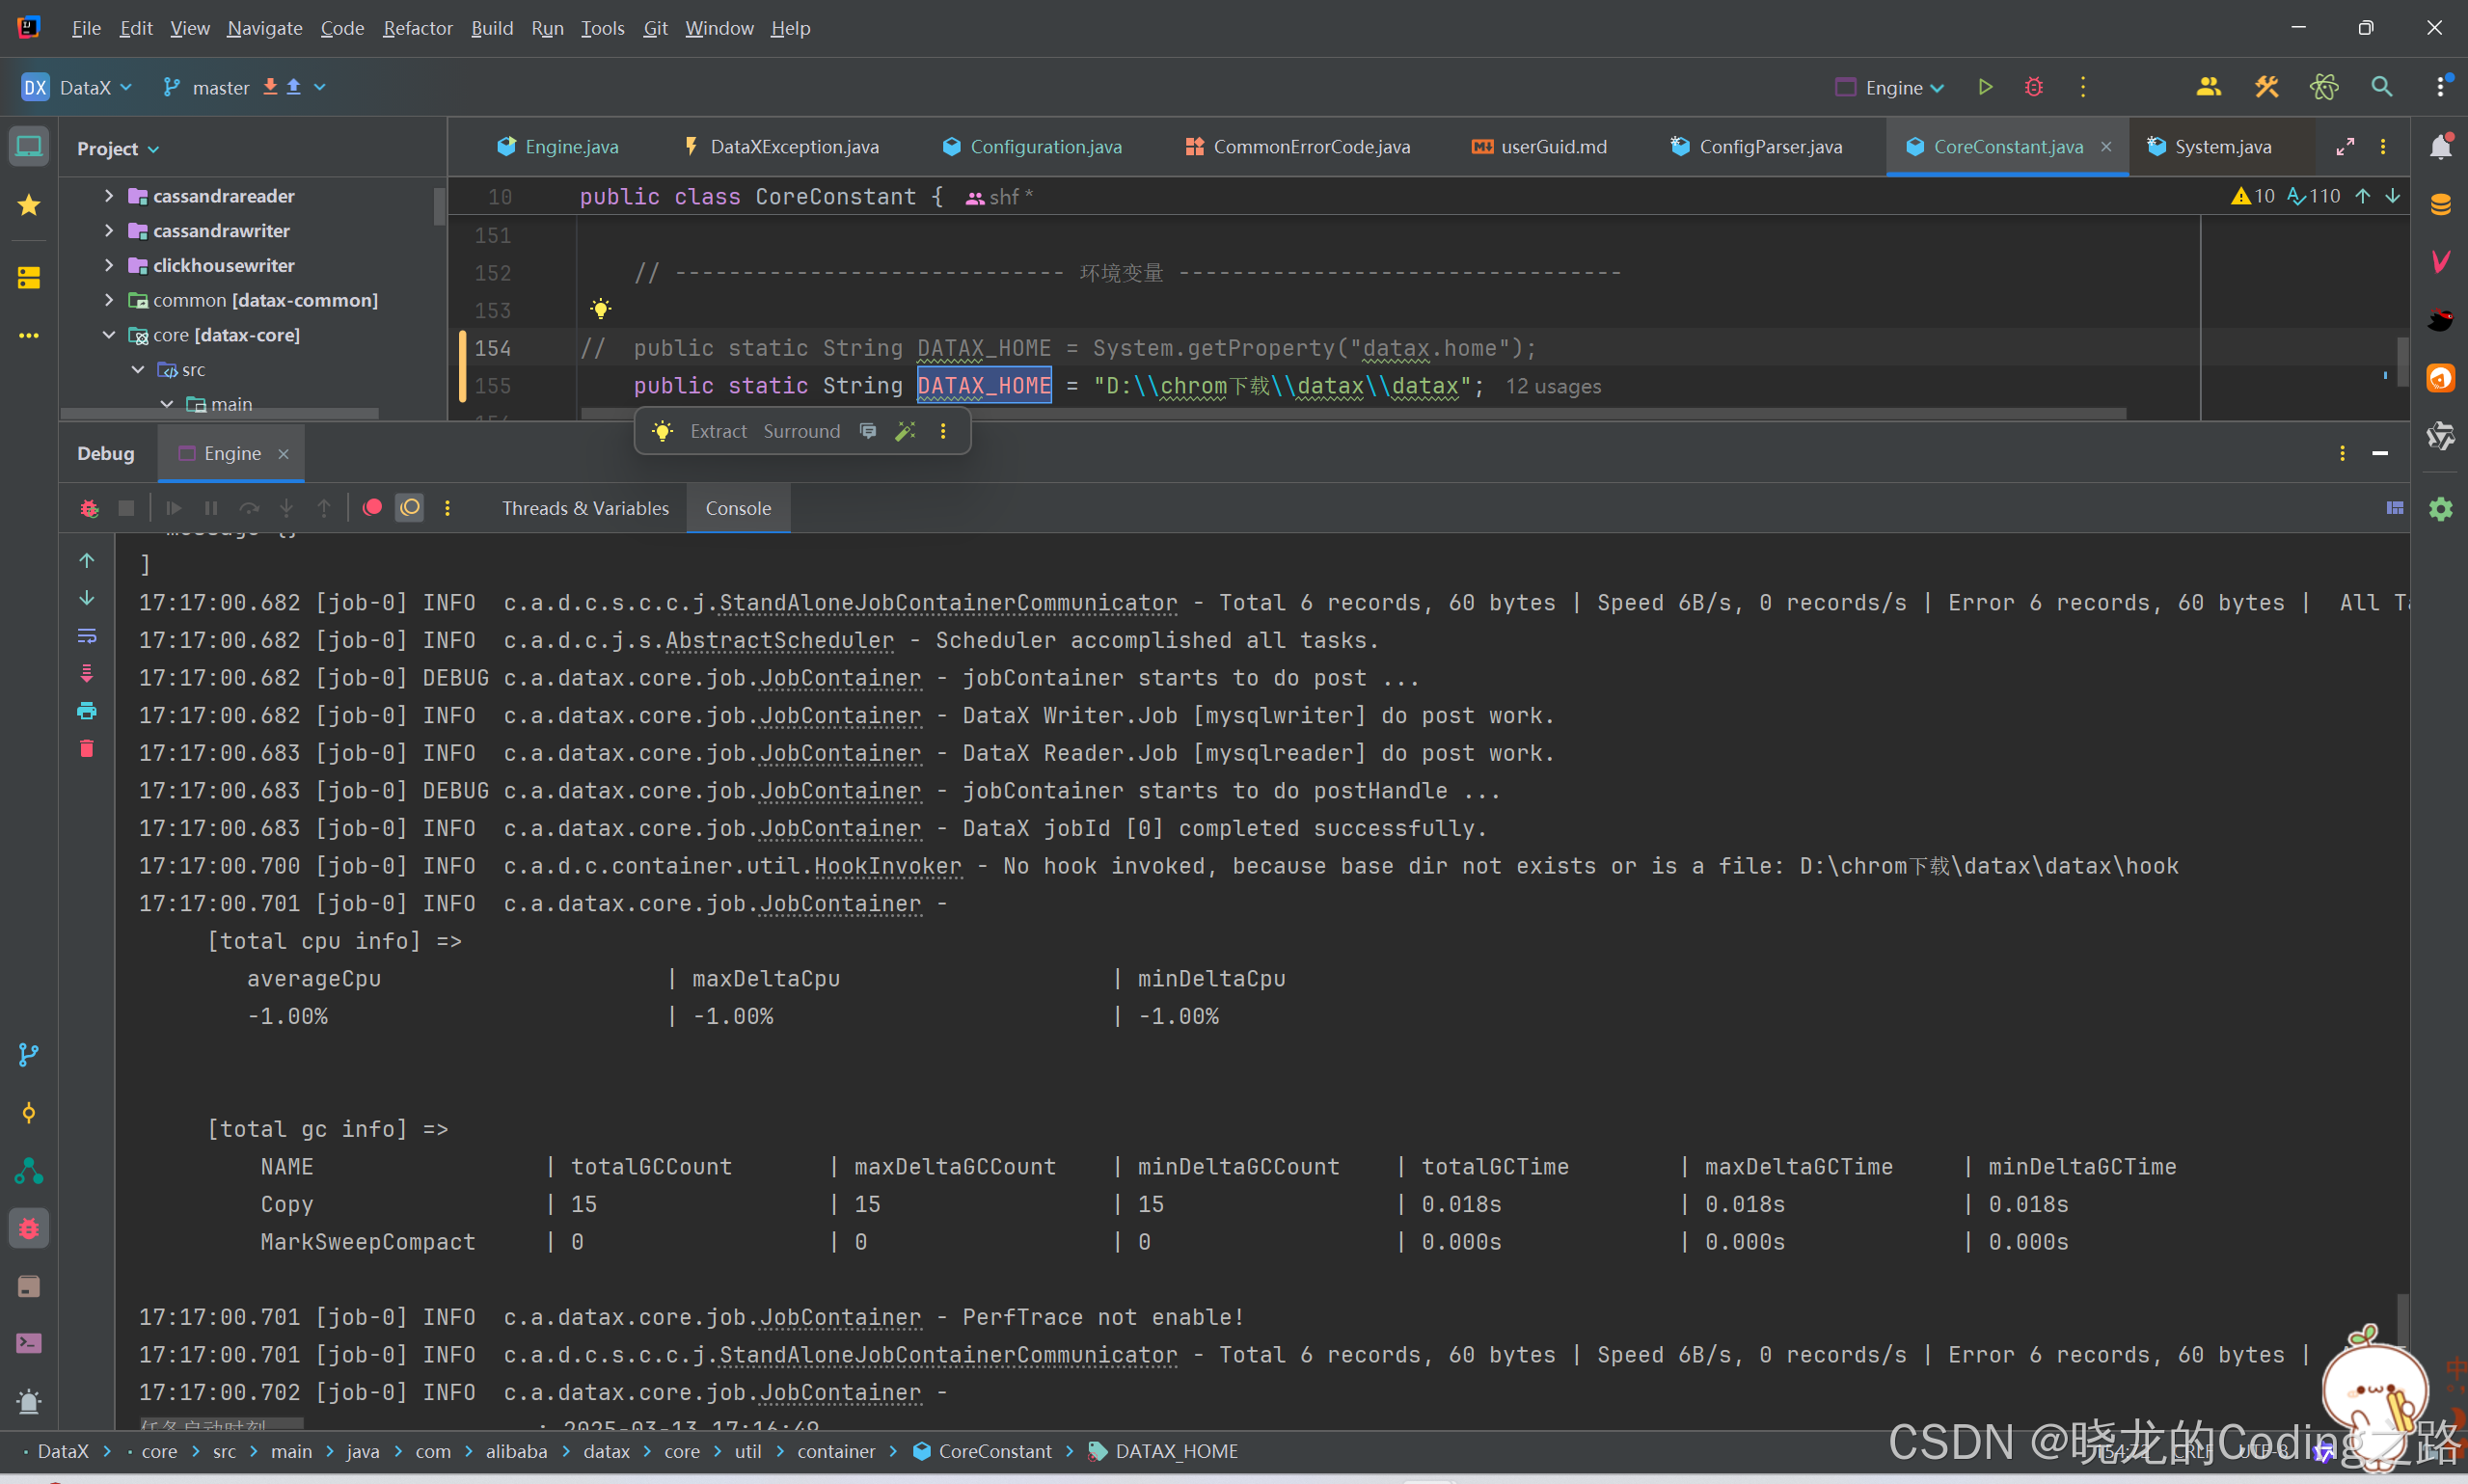Switch to Threads & Variables tab
Screen dimensions: 2468x1484
tap(585, 508)
